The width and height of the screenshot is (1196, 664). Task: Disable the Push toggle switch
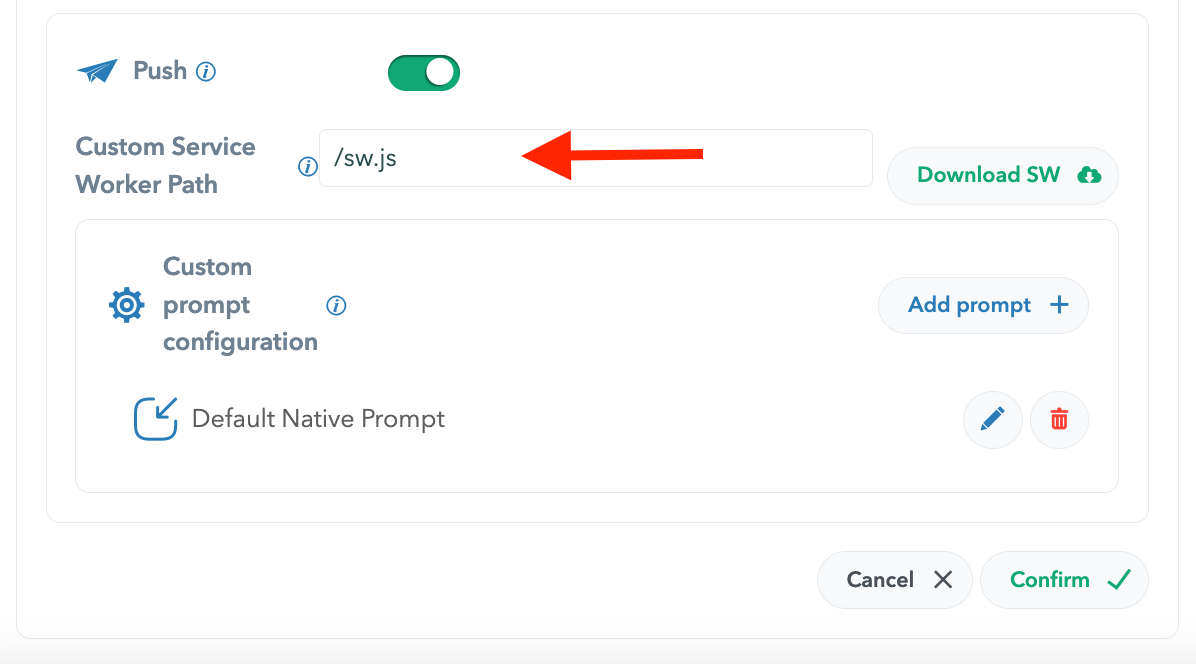424,73
